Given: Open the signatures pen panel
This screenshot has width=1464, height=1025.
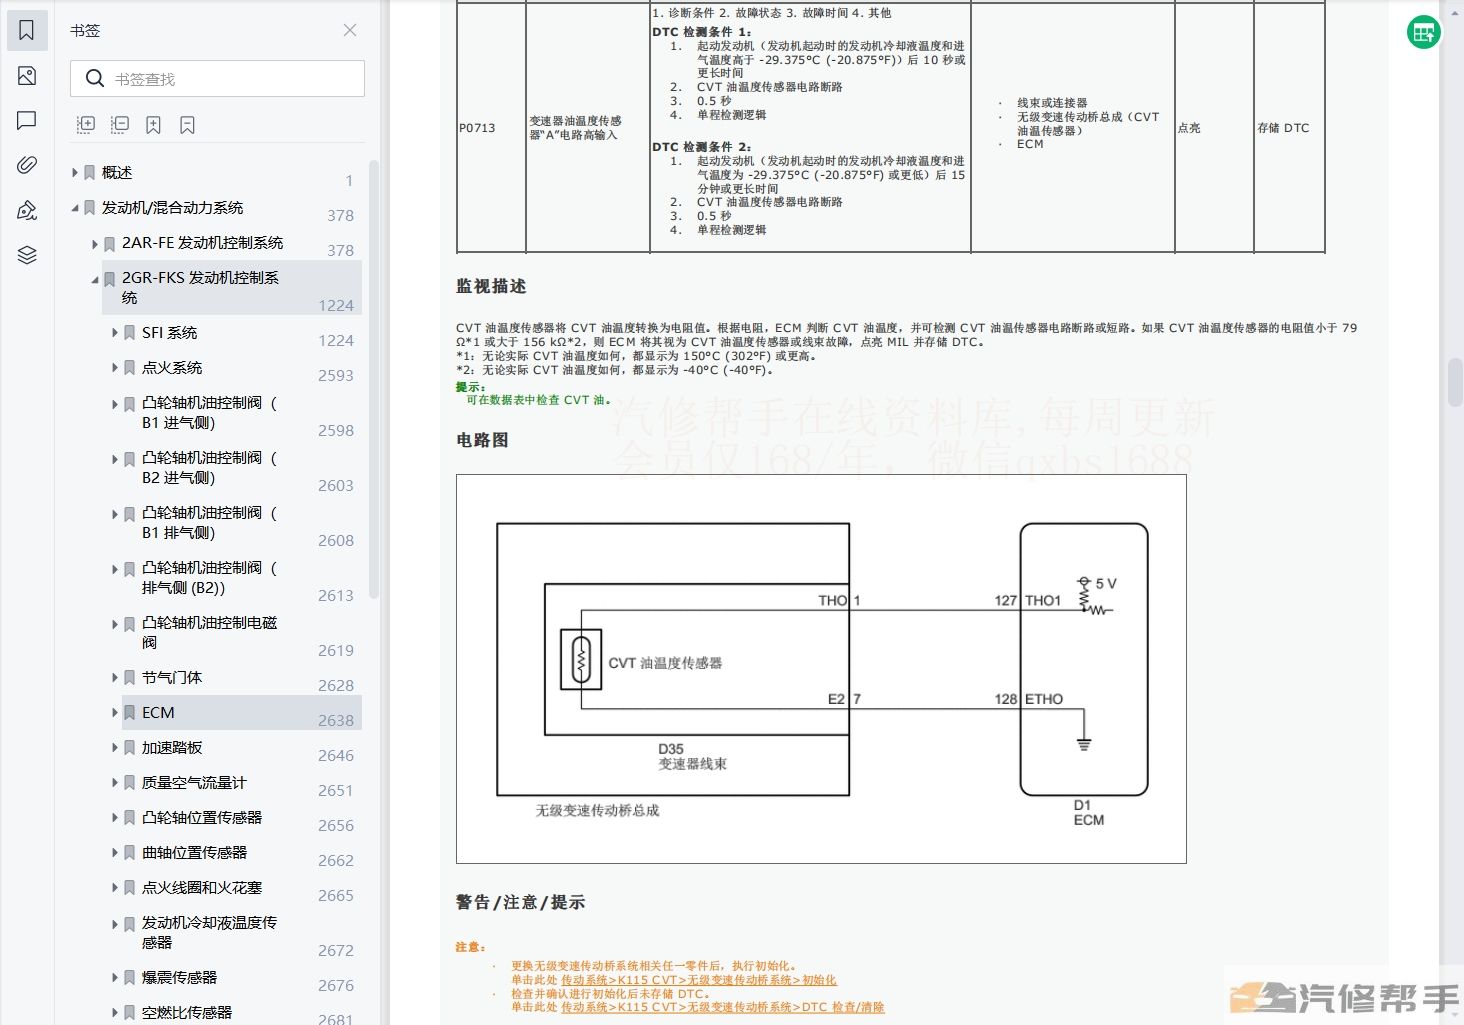Looking at the screenshot, I should pyautogui.click(x=27, y=210).
